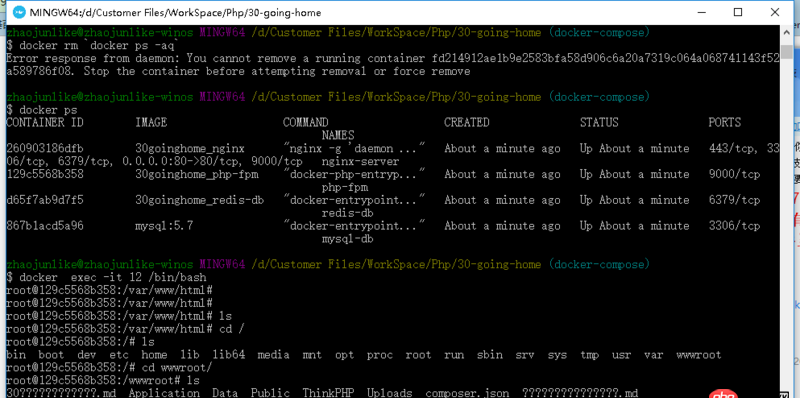Click image name mysql:5.7
The height and width of the screenshot is (398, 800).
[x=164, y=226]
